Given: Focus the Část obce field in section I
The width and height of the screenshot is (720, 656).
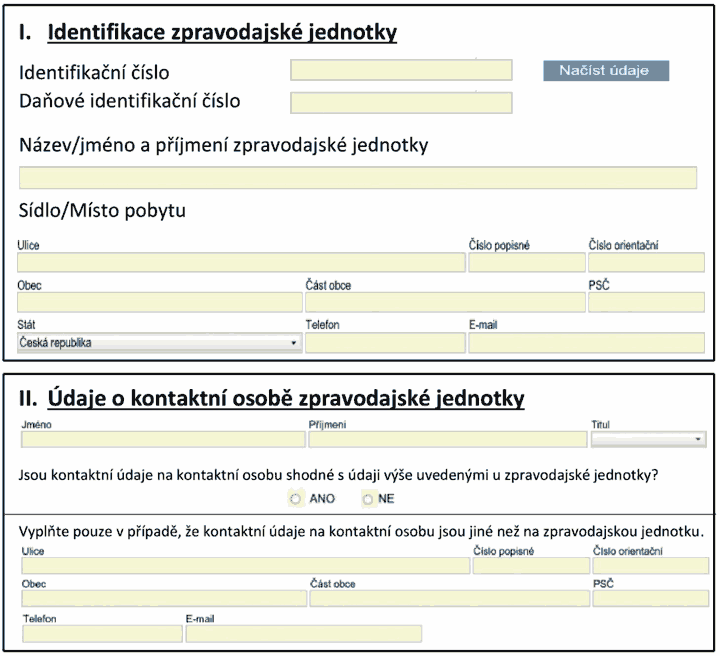Looking at the screenshot, I should [445, 303].
